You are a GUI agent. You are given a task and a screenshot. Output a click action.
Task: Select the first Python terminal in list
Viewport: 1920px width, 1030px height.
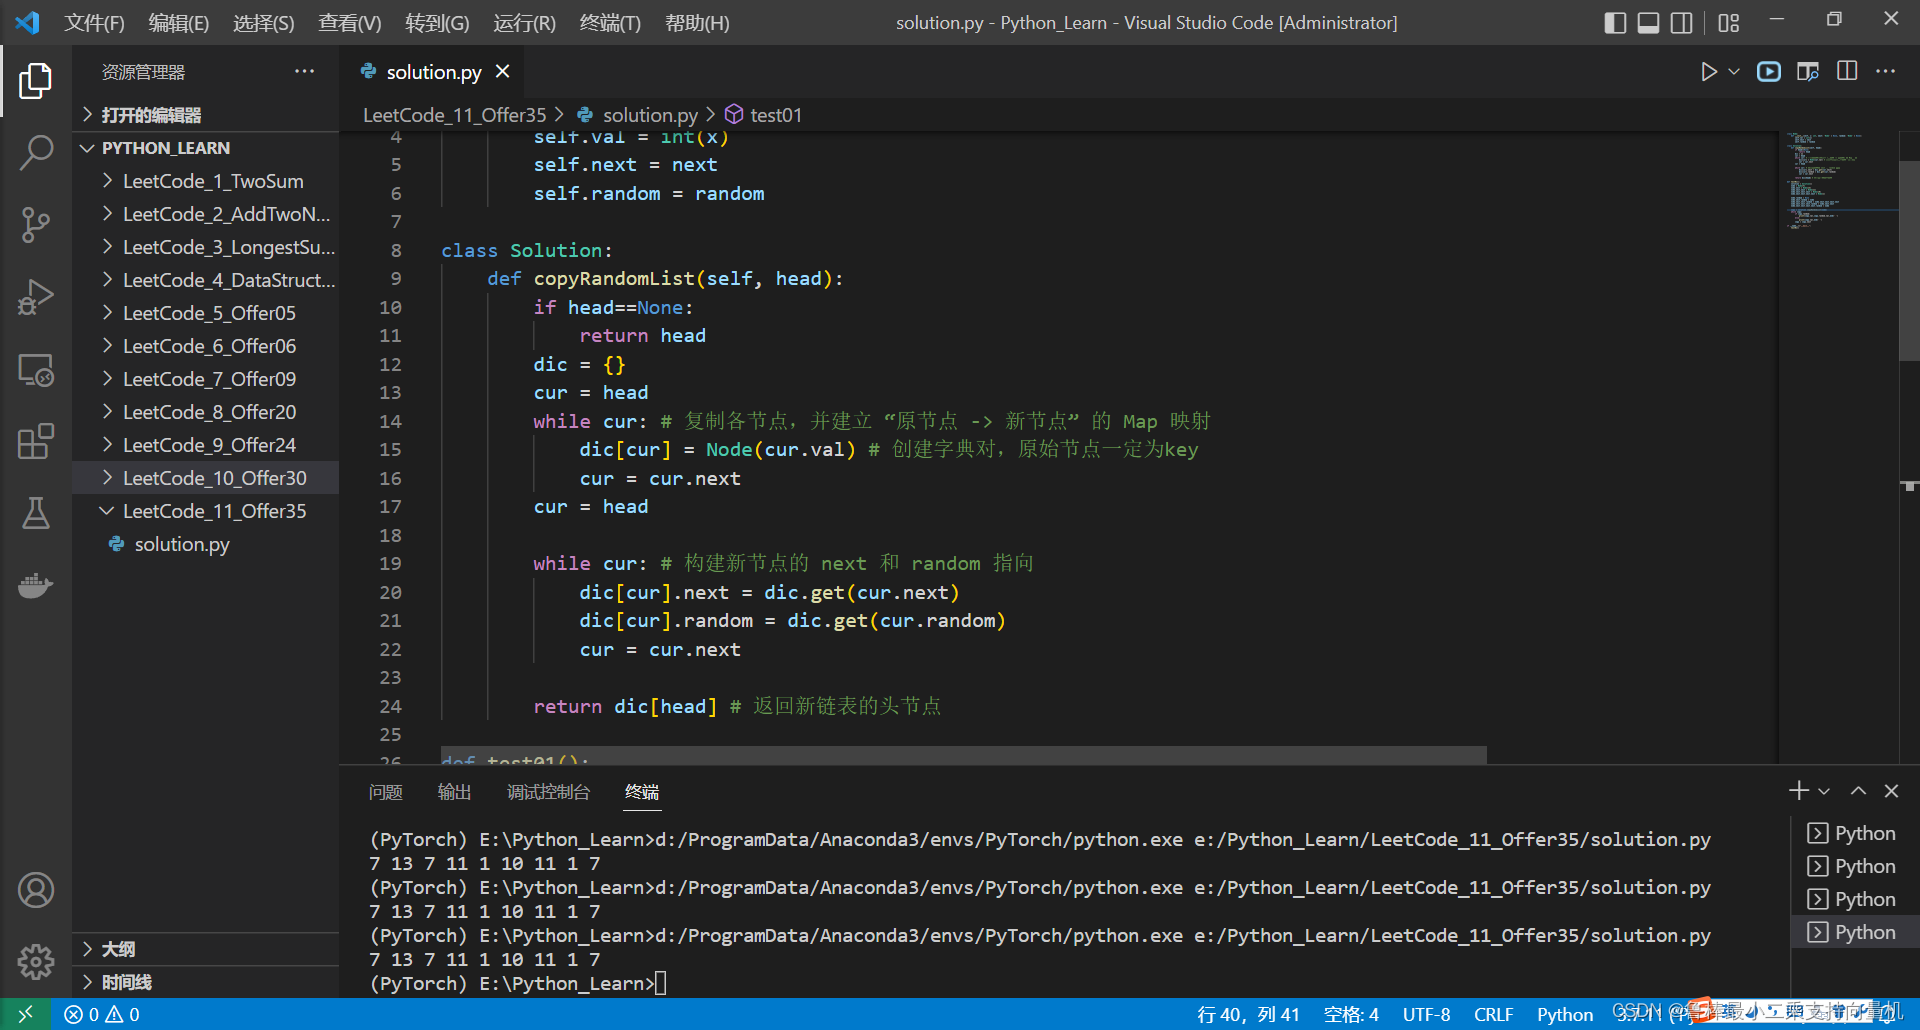[x=1853, y=833]
